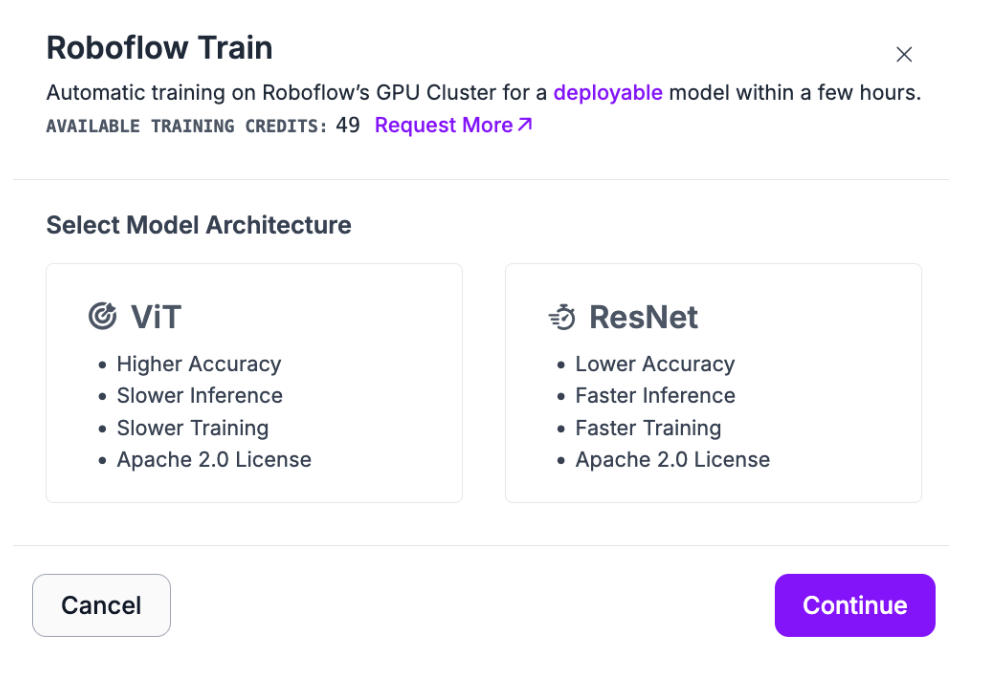Click "Slower Inference" in the ViT card

pyautogui.click(x=199, y=396)
